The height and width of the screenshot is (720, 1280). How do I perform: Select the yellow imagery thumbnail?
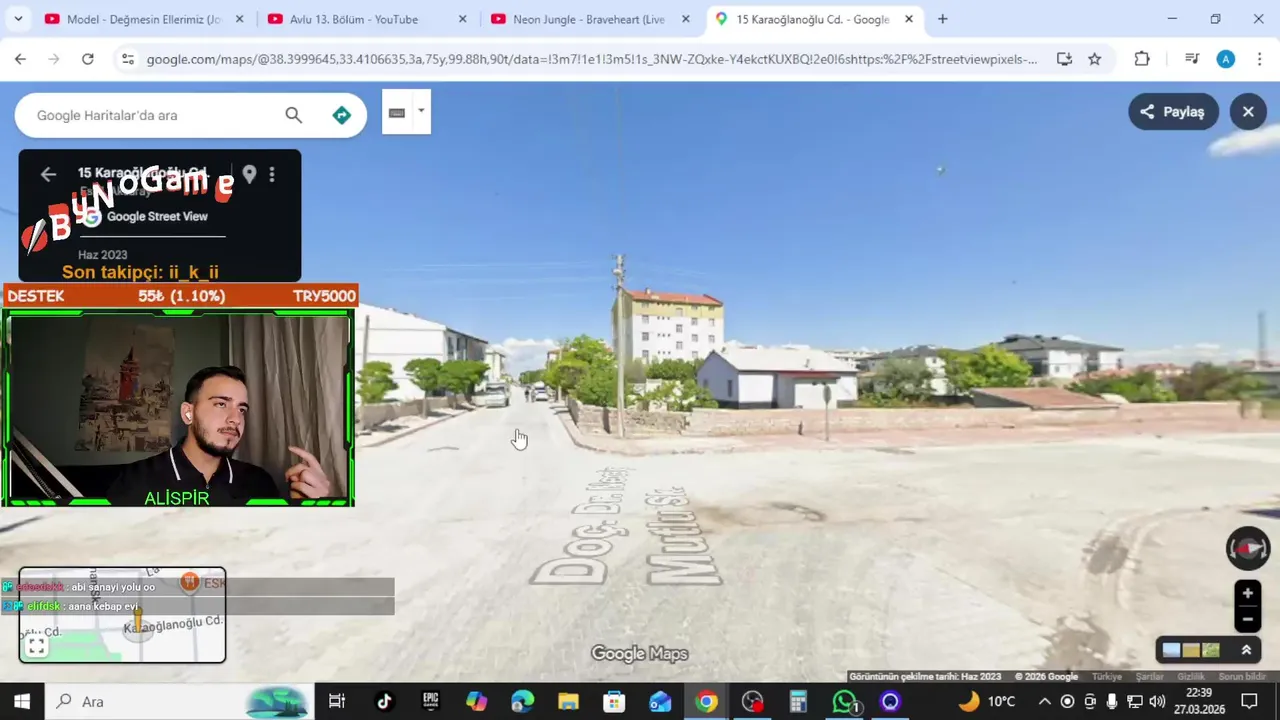(1191, 650)
